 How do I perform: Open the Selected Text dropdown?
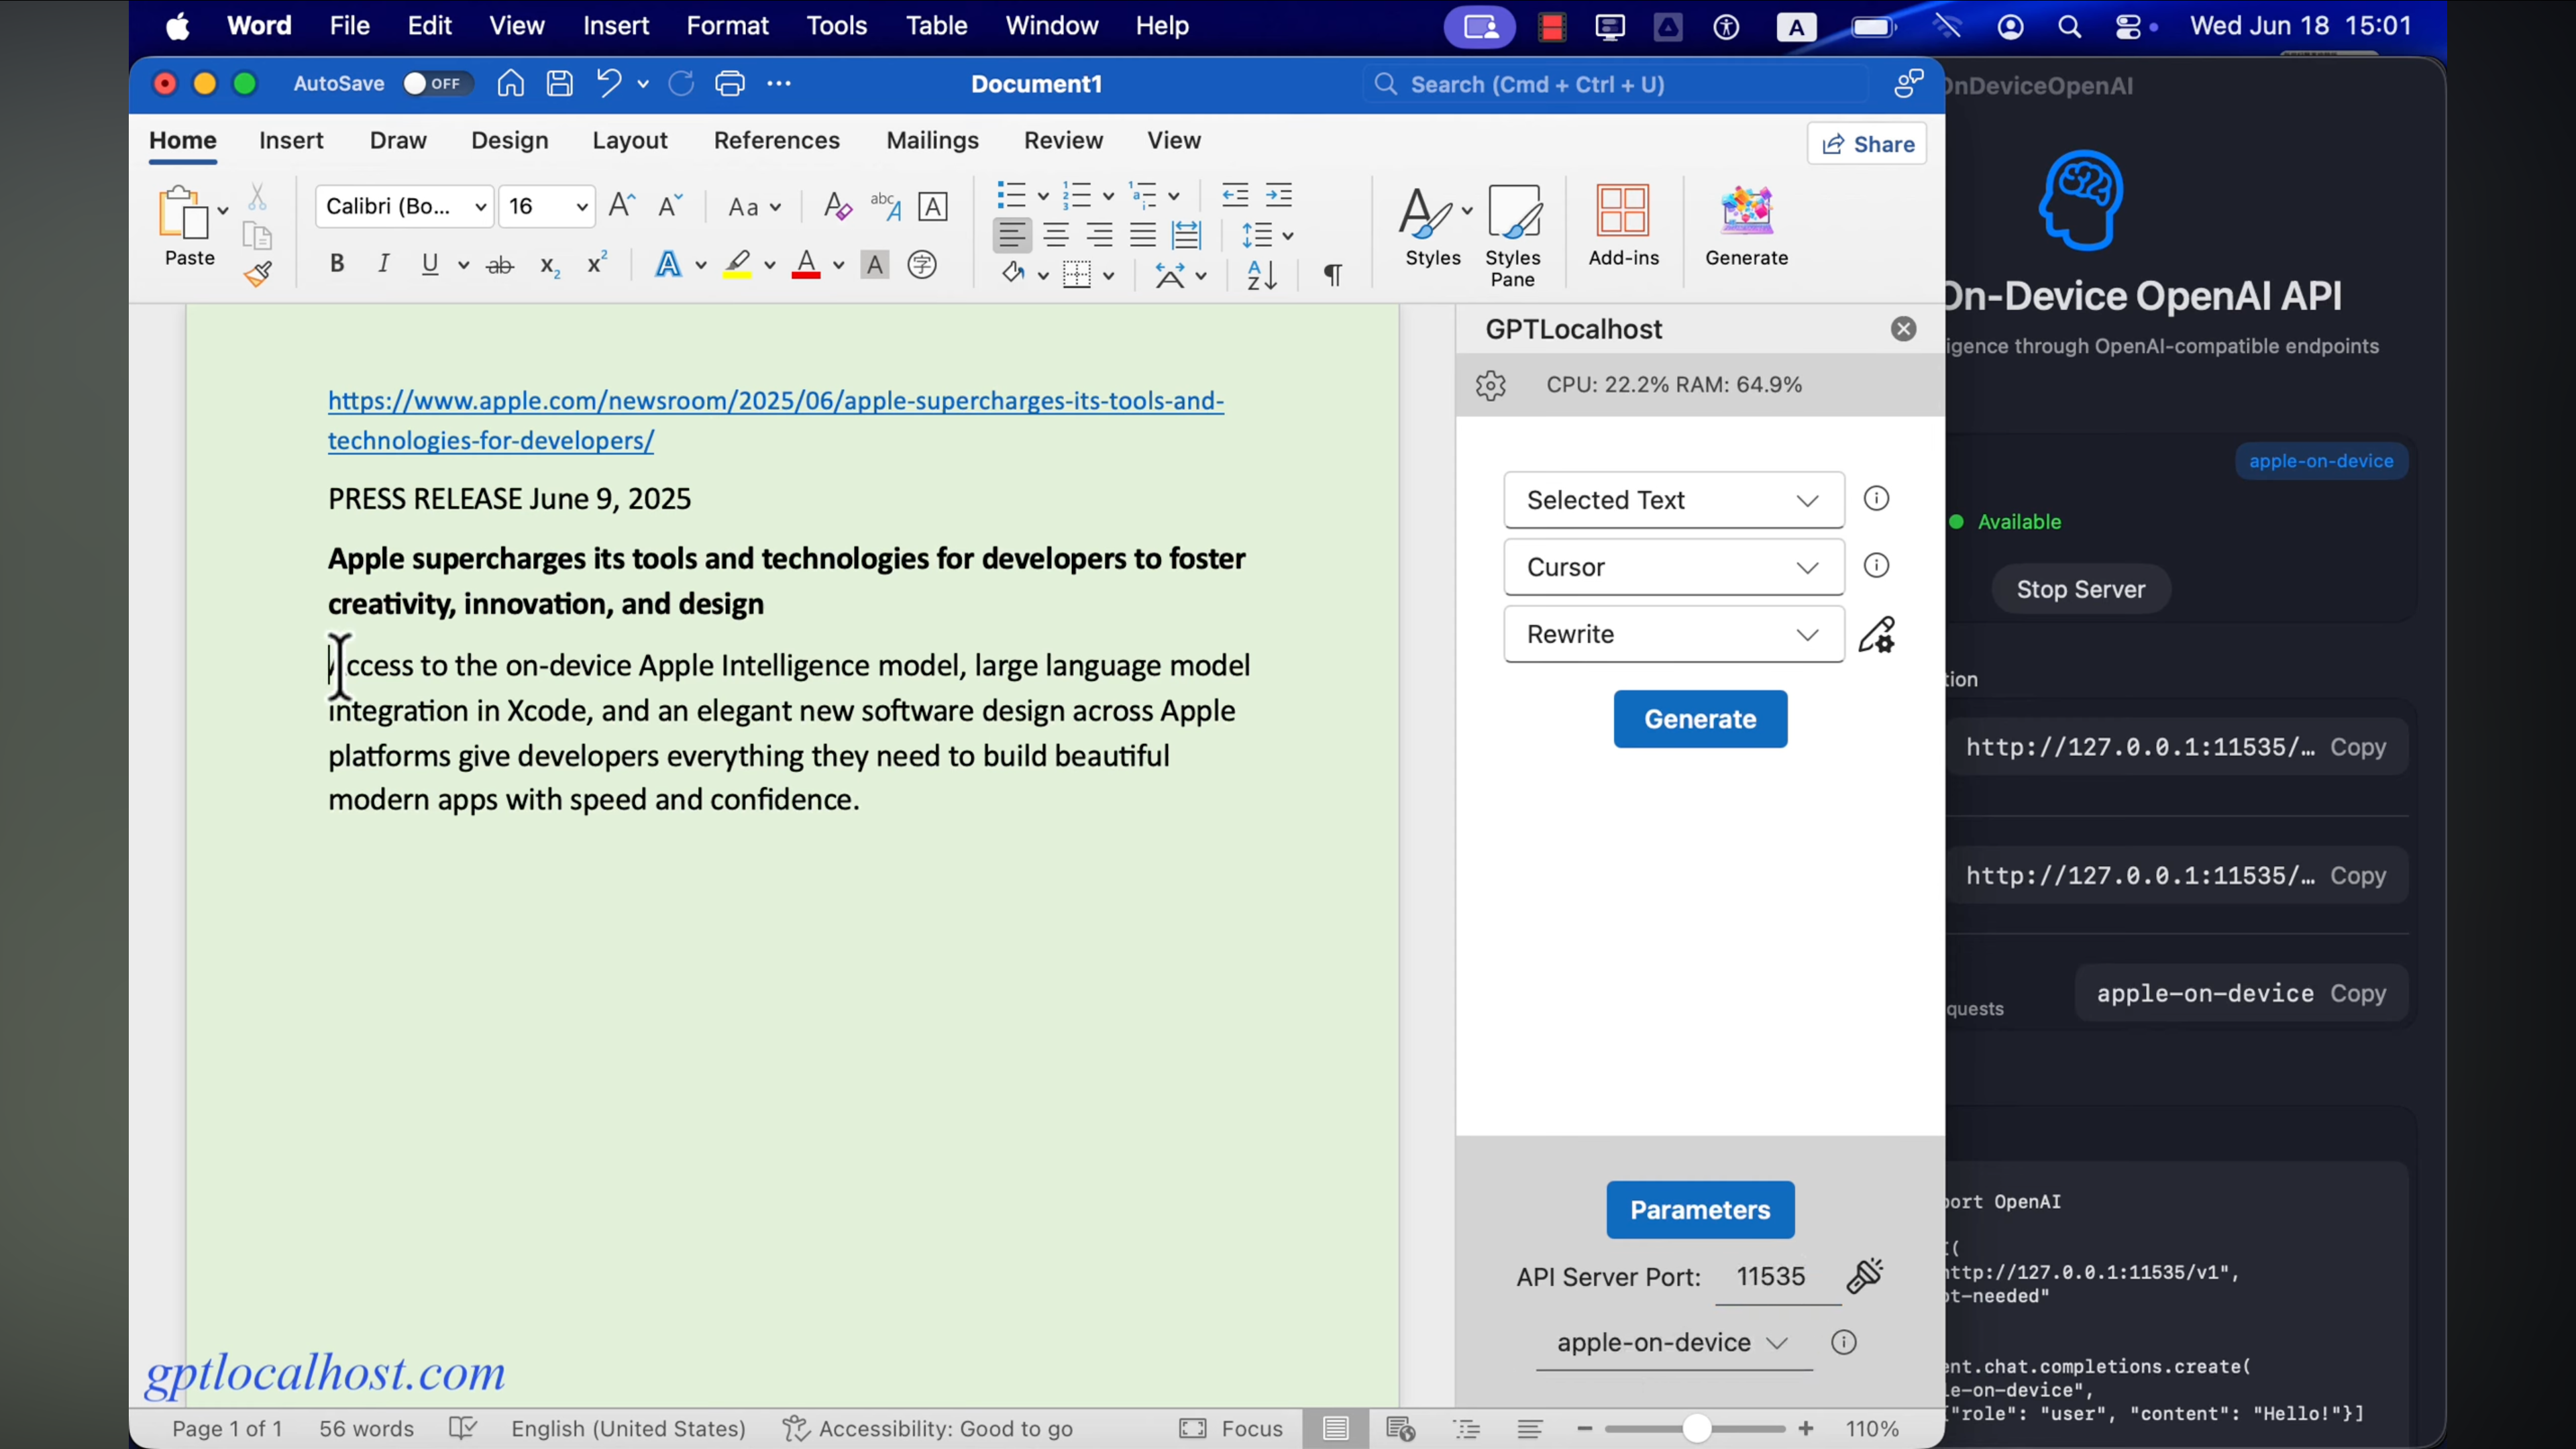point(1673,500)
